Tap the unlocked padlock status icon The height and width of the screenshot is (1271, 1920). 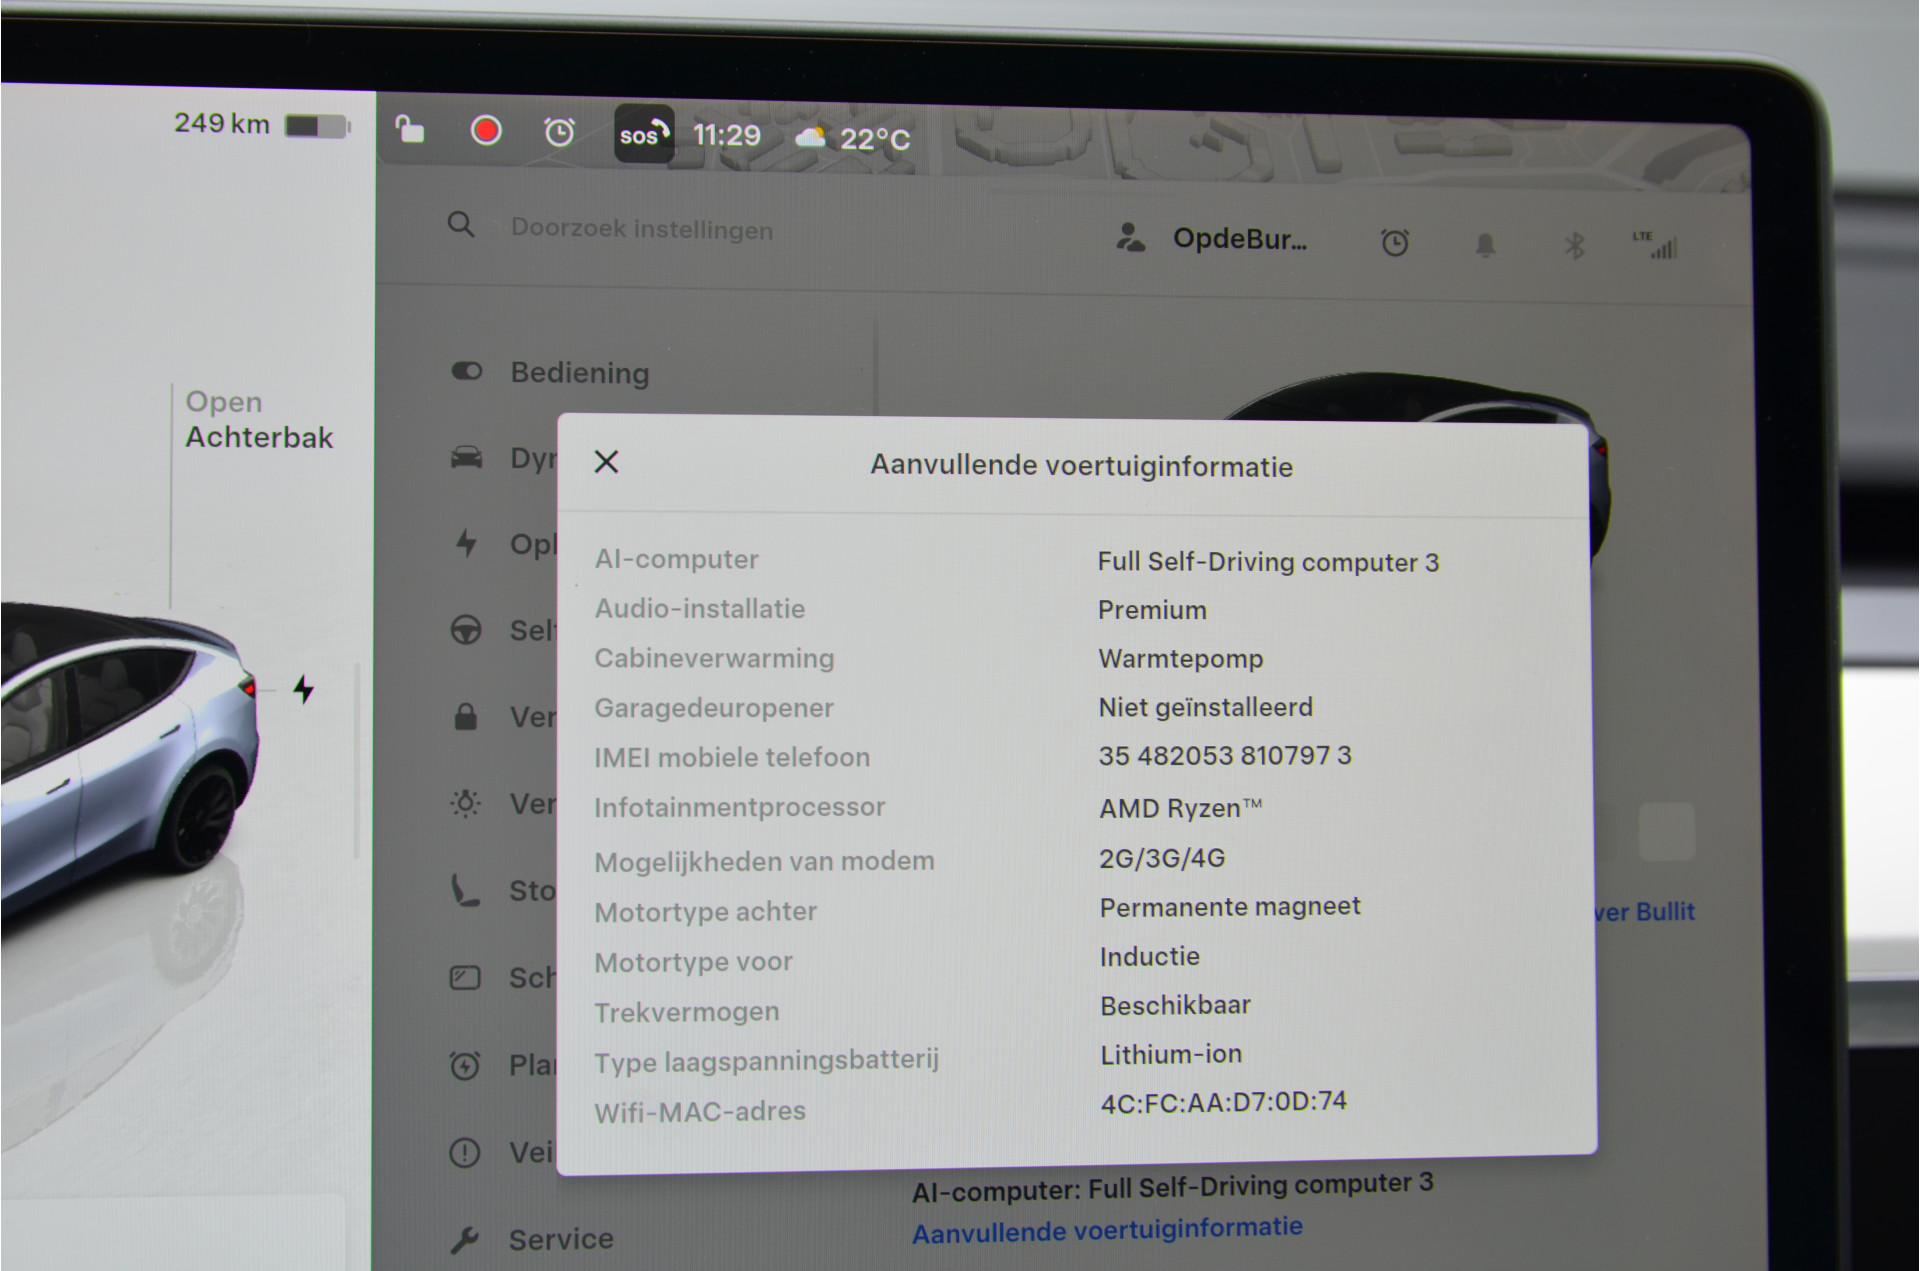tap(410, 130)
